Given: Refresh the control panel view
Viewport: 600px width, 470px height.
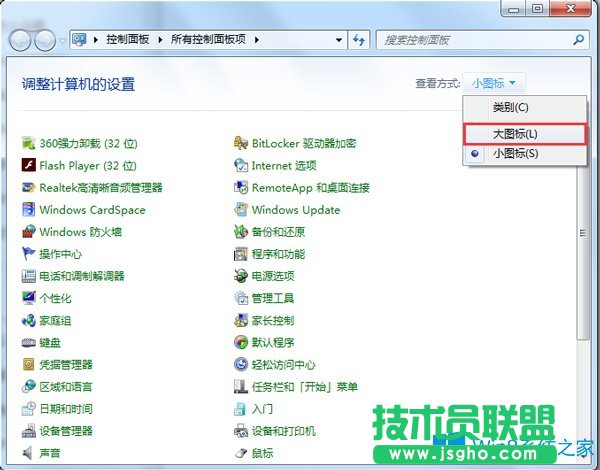Looking at the screenshot, I should click(359, 40).
